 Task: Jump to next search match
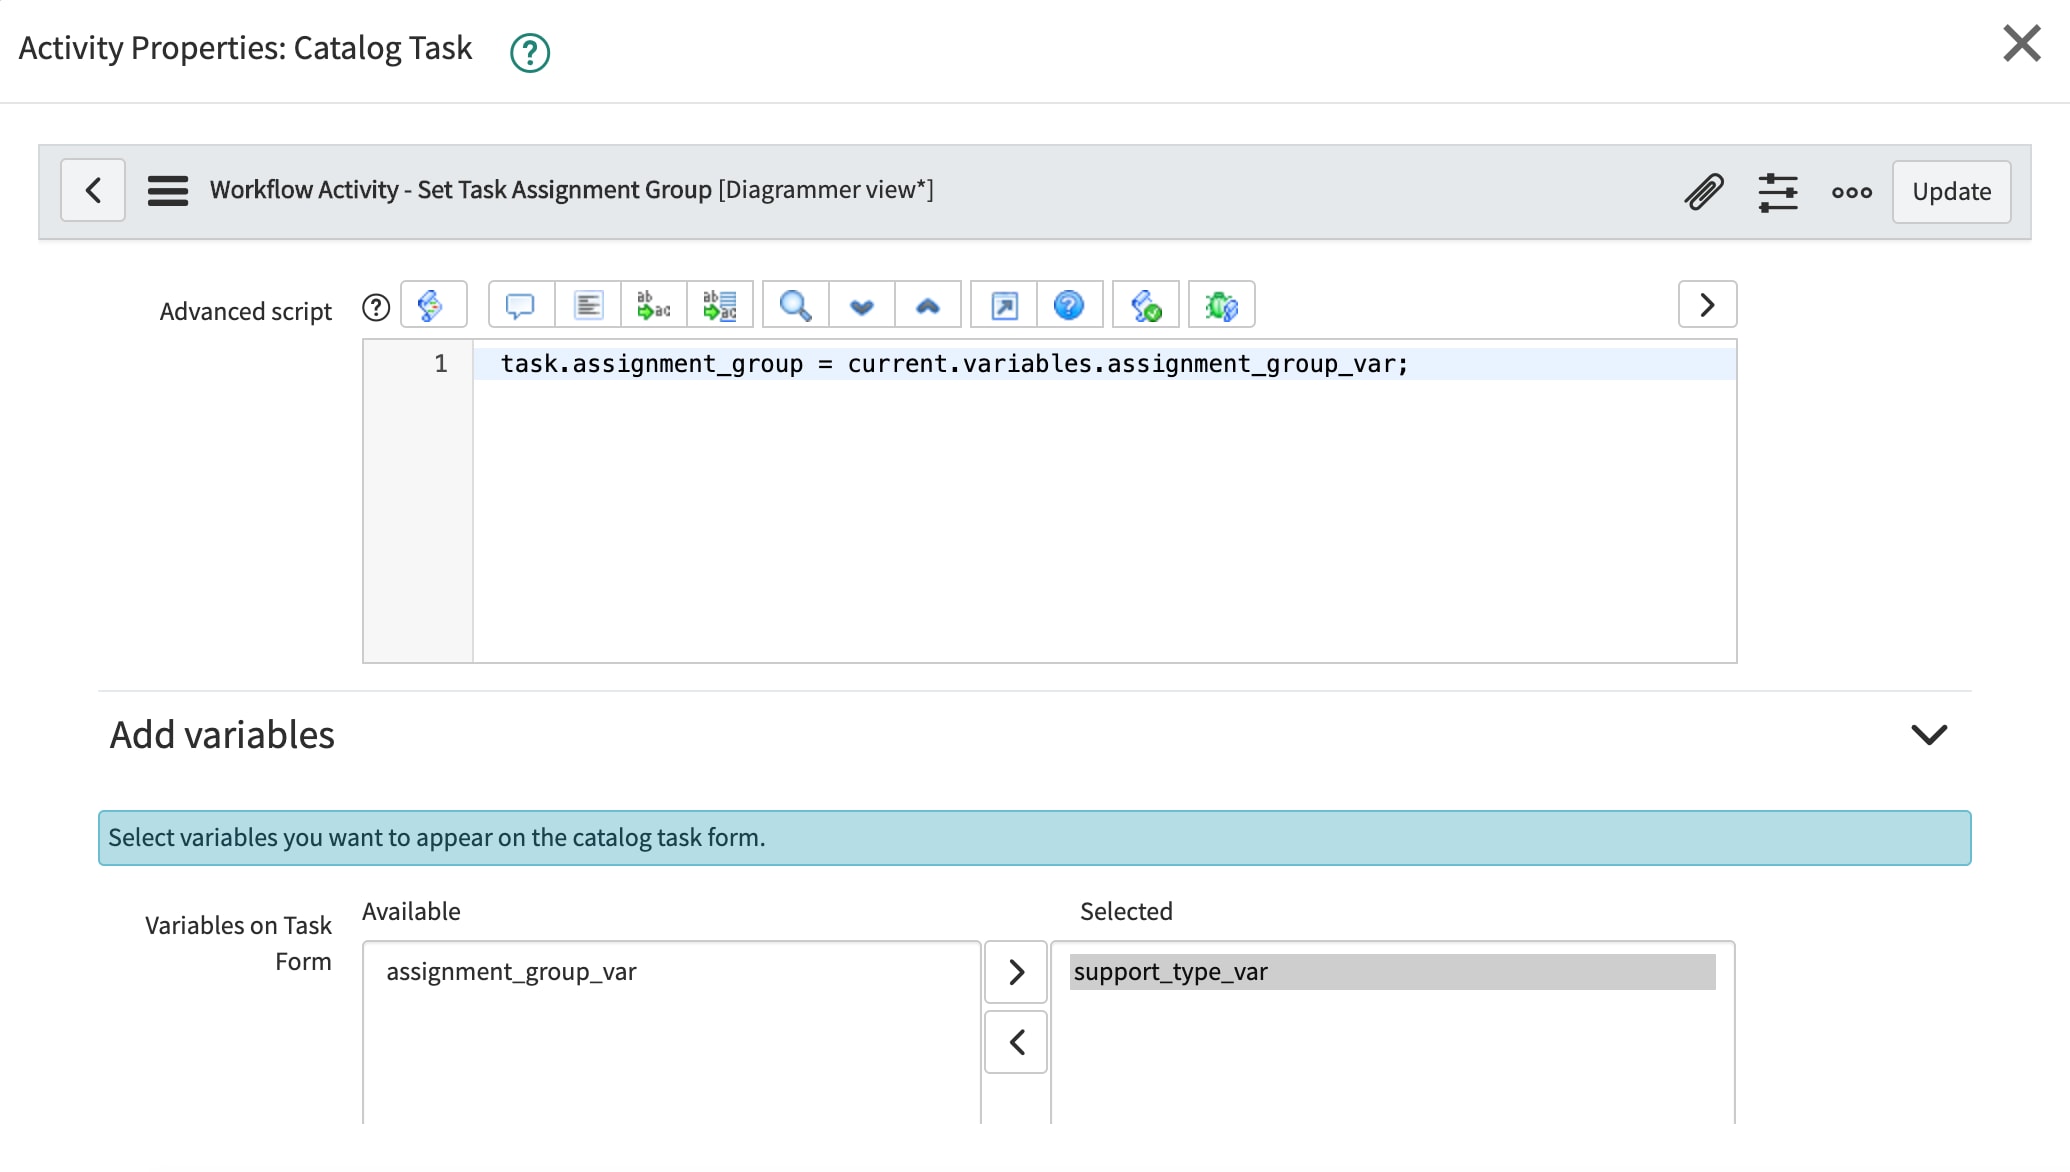(861, 305)
